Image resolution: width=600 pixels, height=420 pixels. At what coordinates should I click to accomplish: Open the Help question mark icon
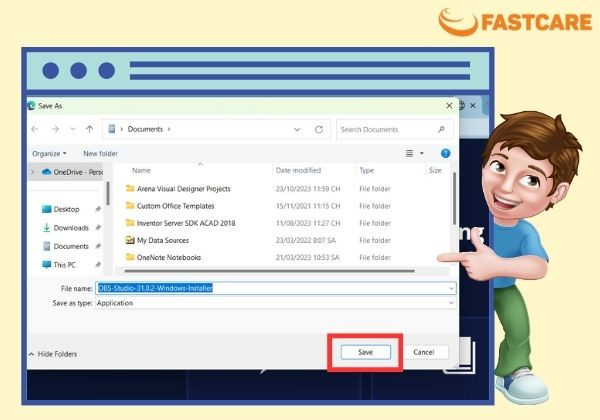pos(445,153)
